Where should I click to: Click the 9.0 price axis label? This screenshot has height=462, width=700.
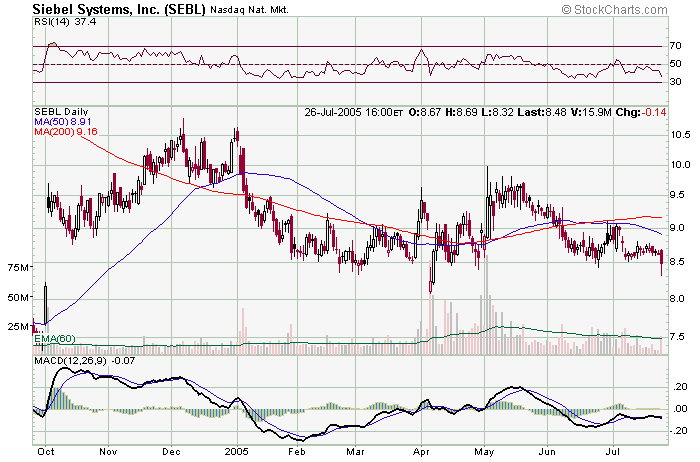point(678,228)
